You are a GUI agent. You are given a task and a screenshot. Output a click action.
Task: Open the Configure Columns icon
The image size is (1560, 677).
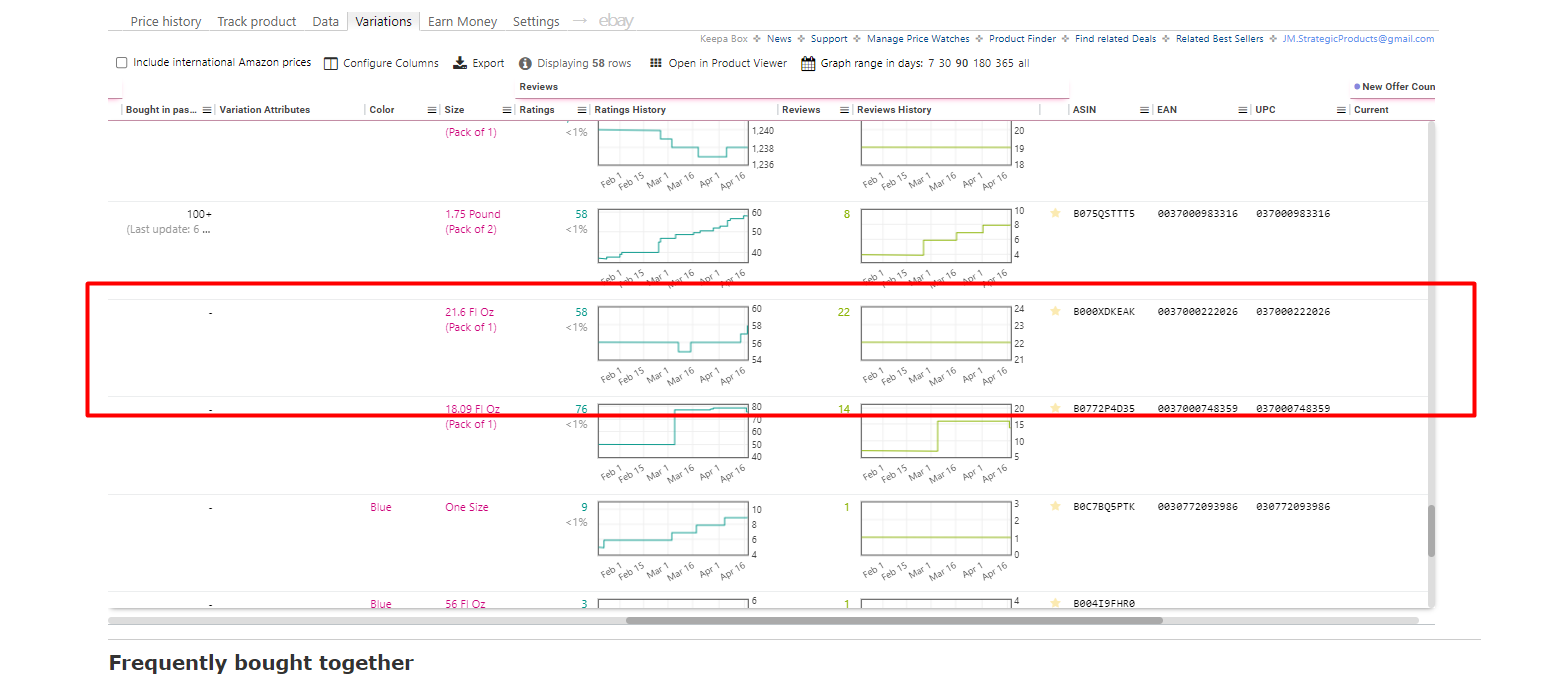(332, 63)
